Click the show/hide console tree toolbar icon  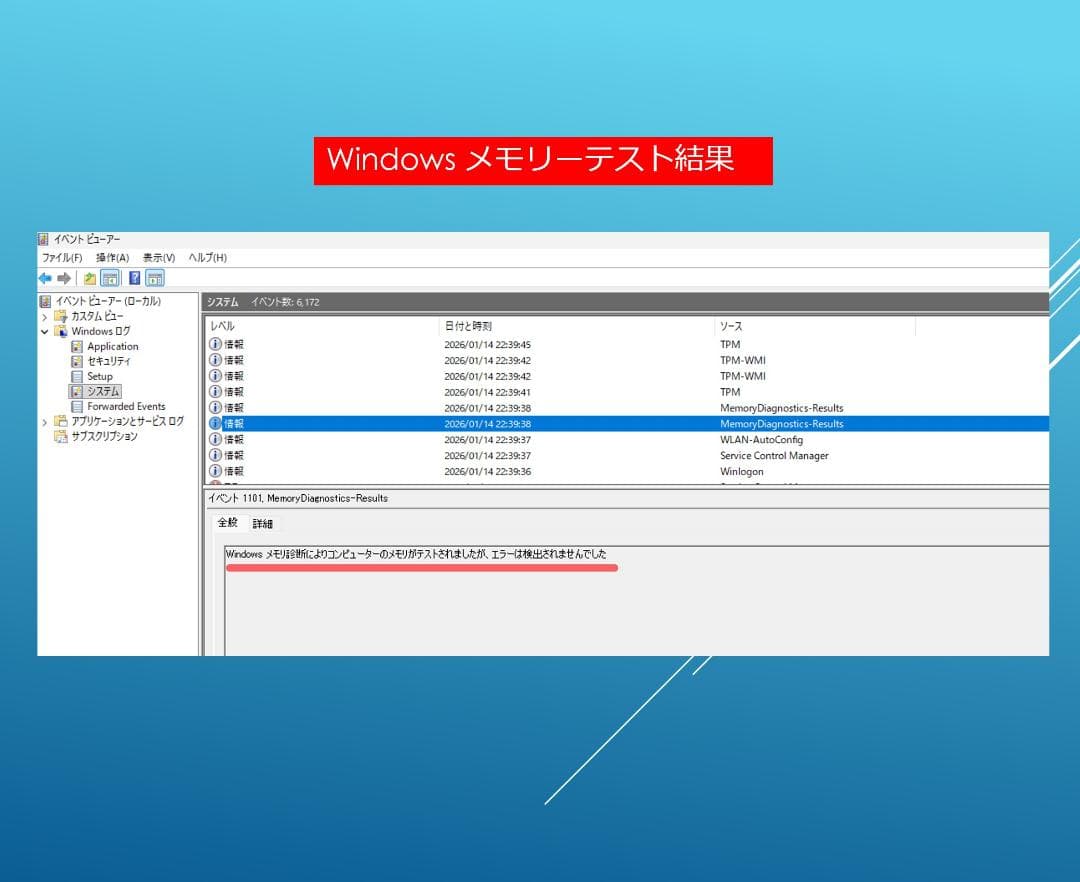111,277
